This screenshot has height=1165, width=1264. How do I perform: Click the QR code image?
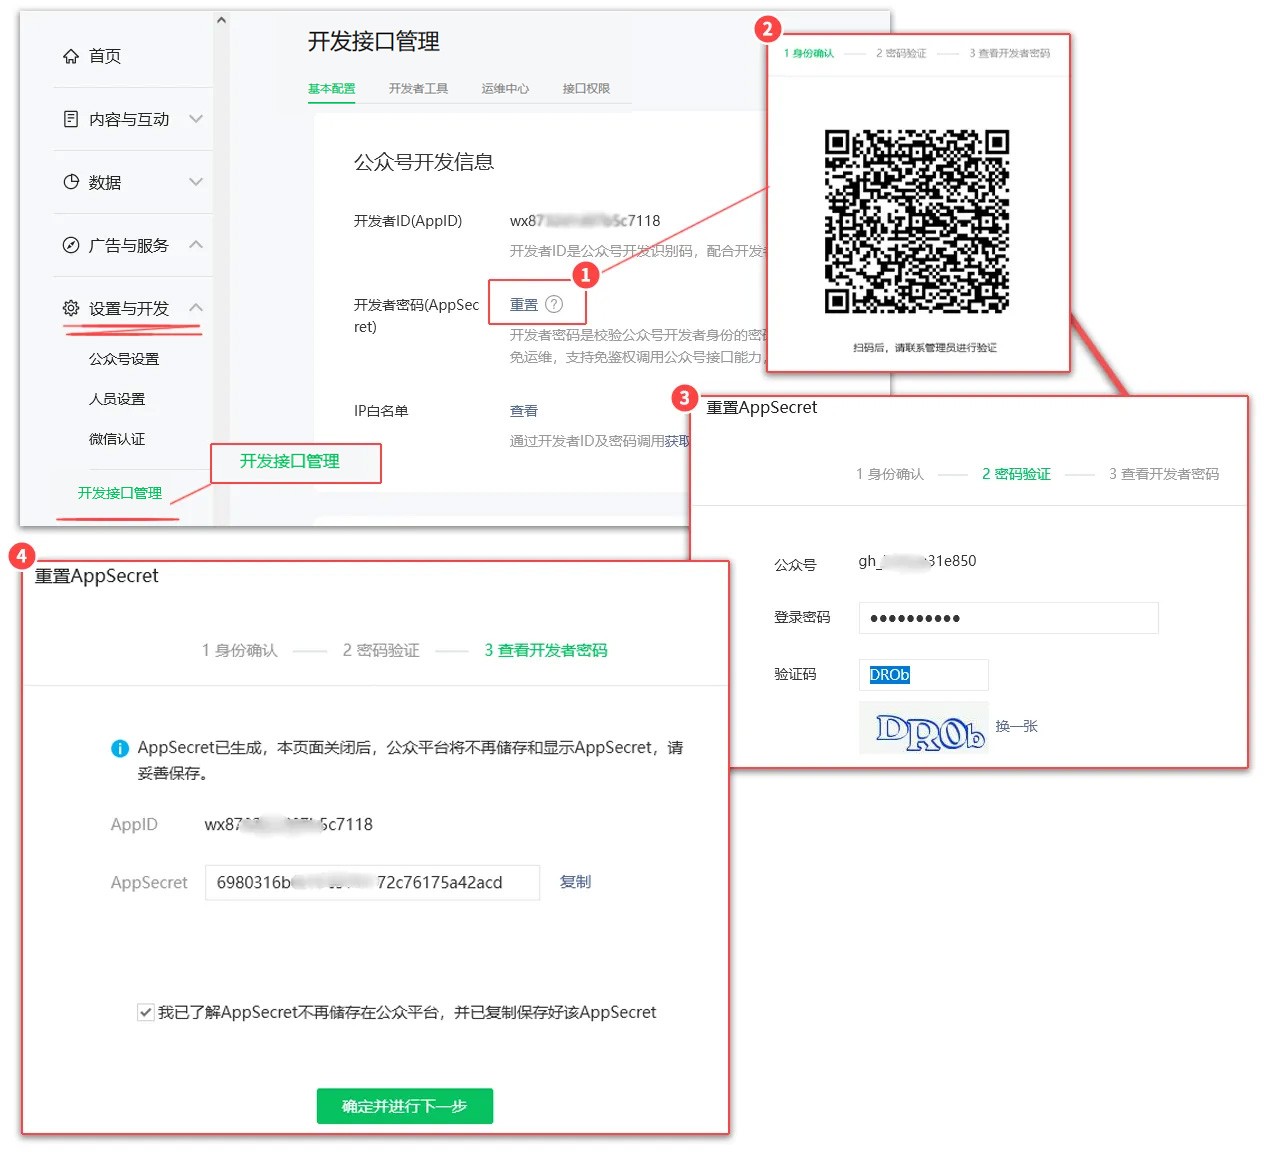(x=916, y=221)
